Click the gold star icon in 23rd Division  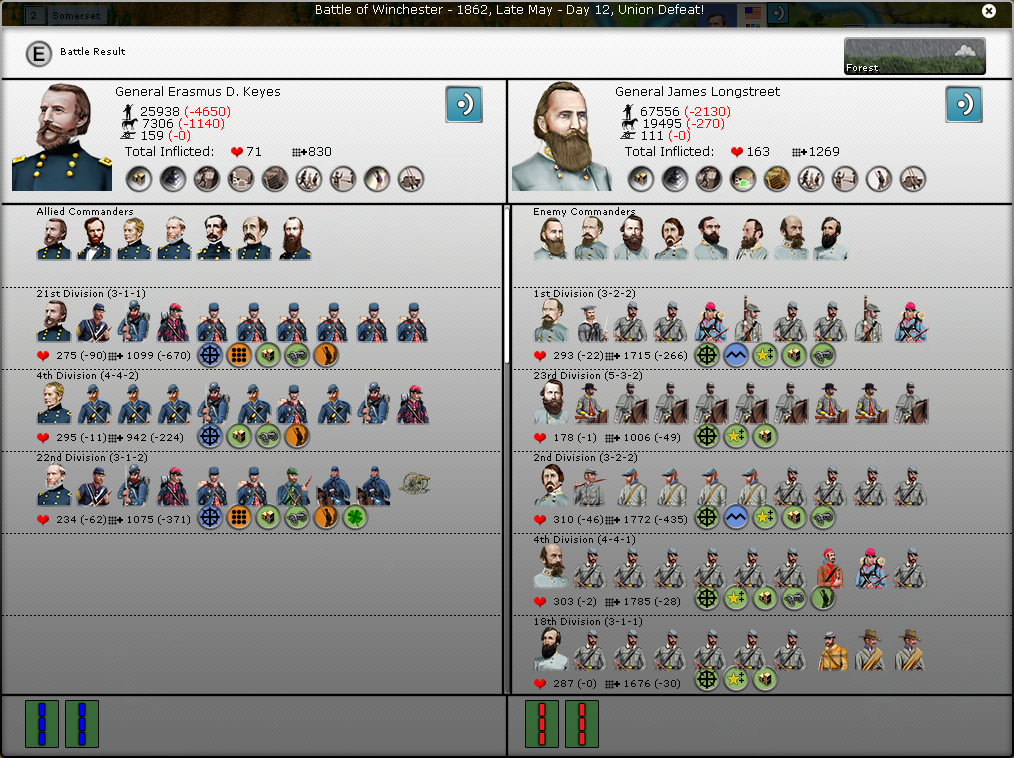pos(736,437)
